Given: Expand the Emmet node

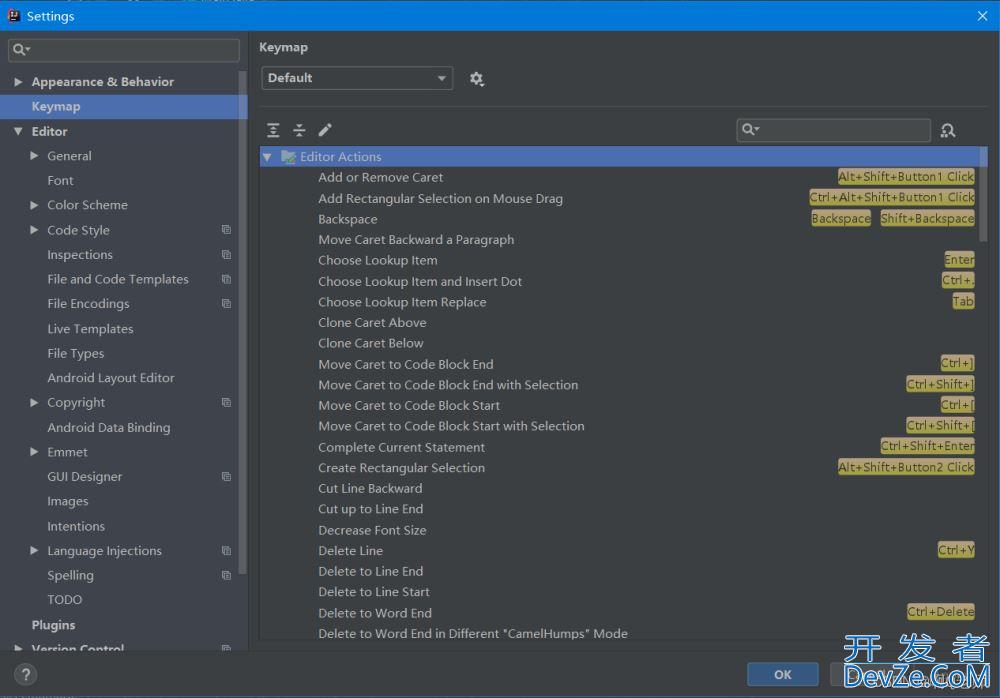Looking at the screenshot, I should (x=34, y=451).
